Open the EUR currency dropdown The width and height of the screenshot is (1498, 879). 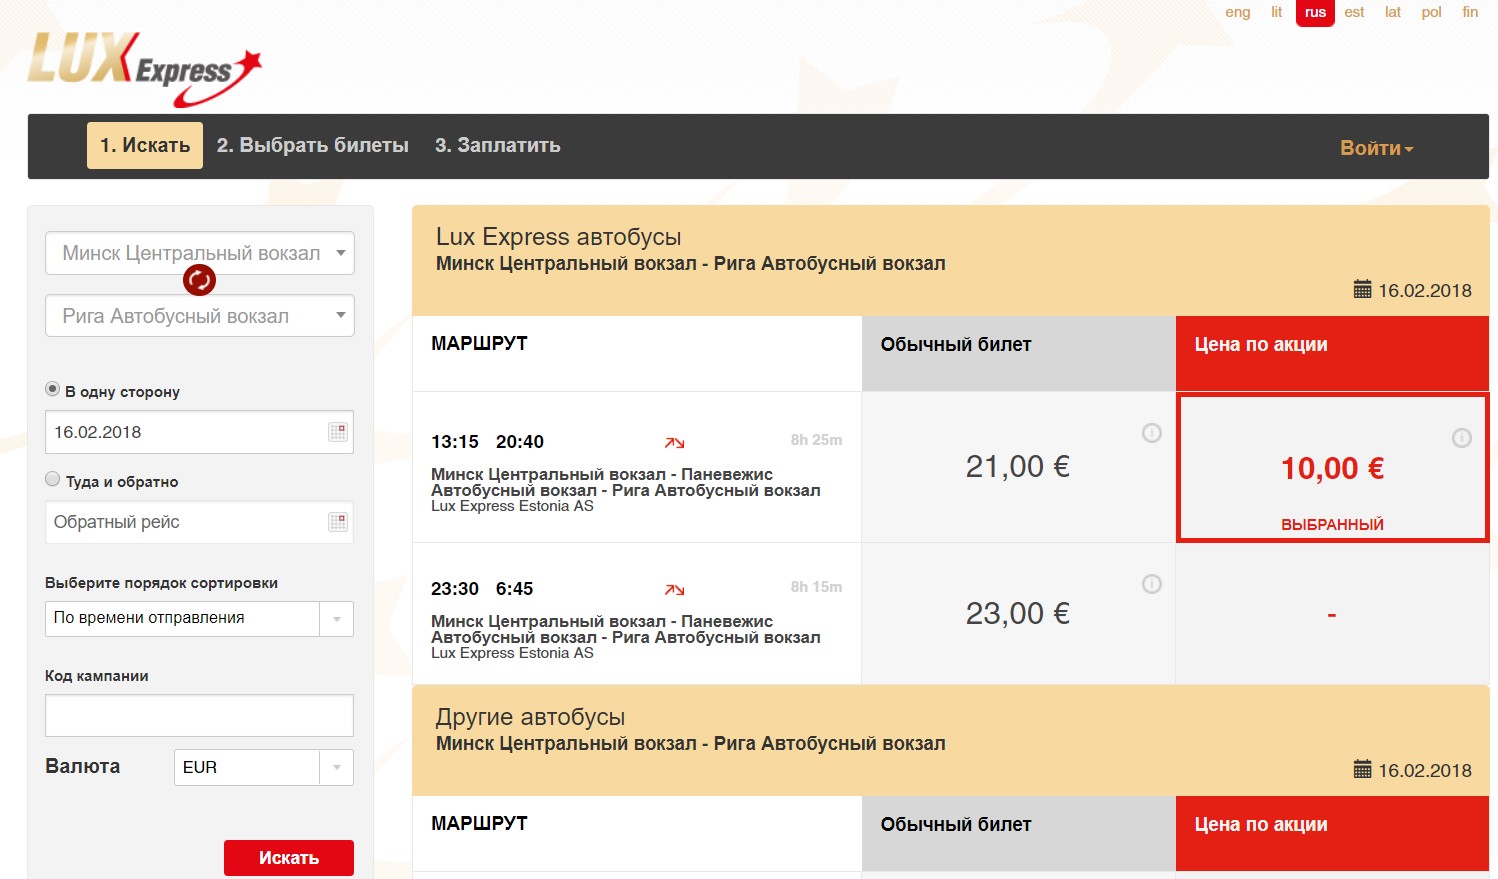(x=336, y=768)
